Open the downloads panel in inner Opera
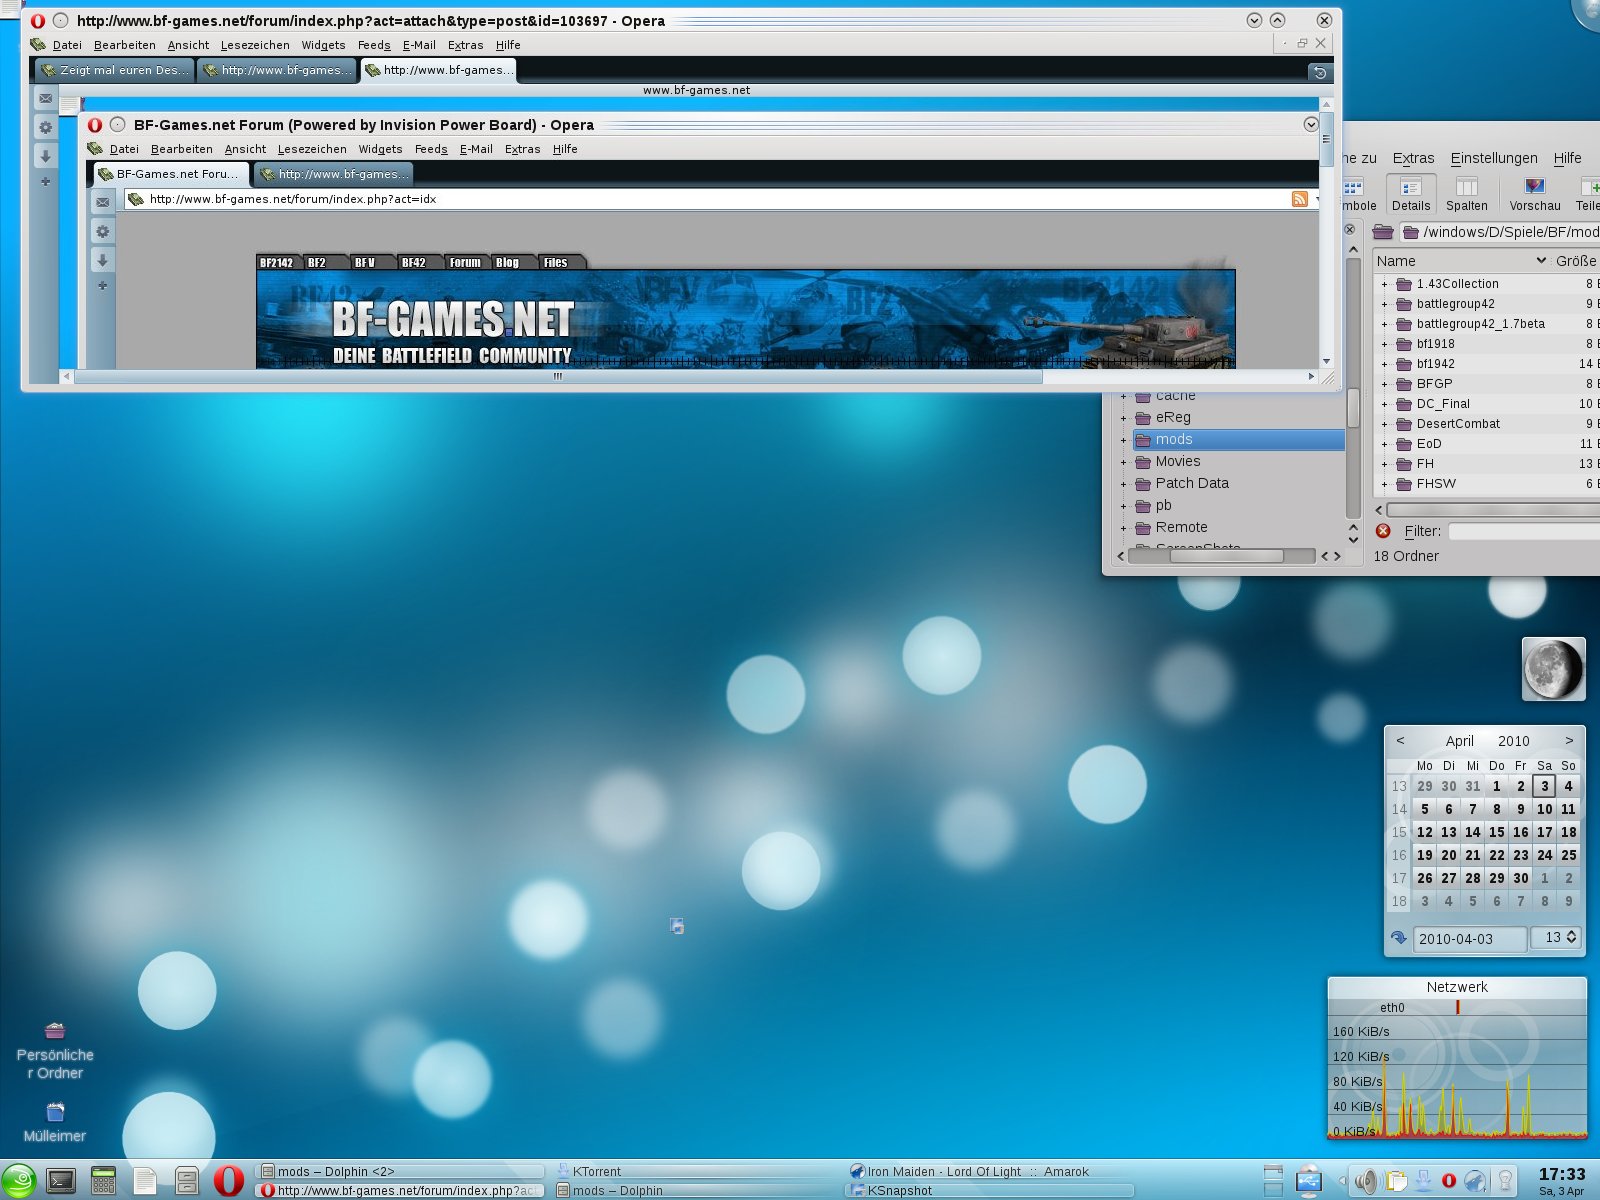 pos(102,260)
